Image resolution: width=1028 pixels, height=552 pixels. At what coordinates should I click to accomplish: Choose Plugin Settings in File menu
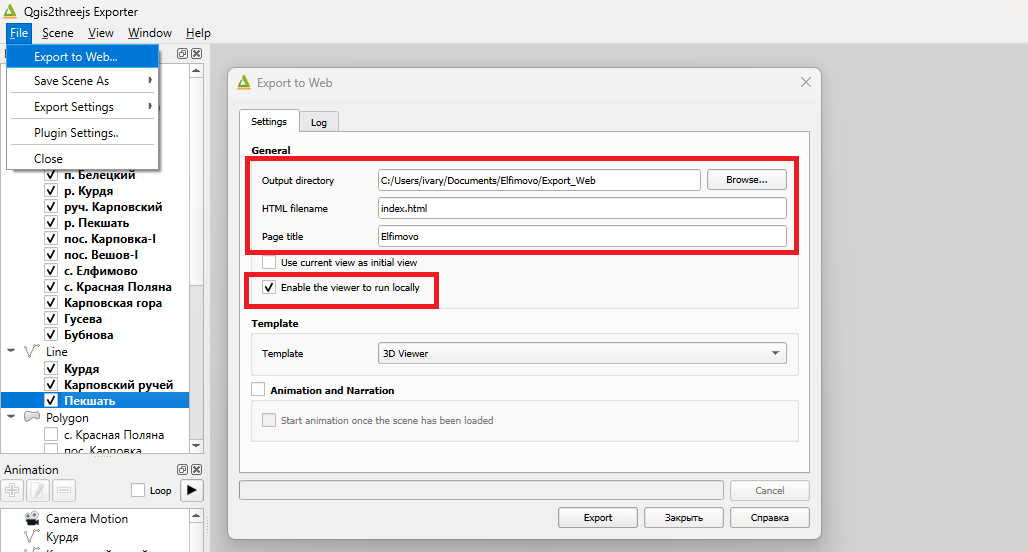tap(83, 132)
